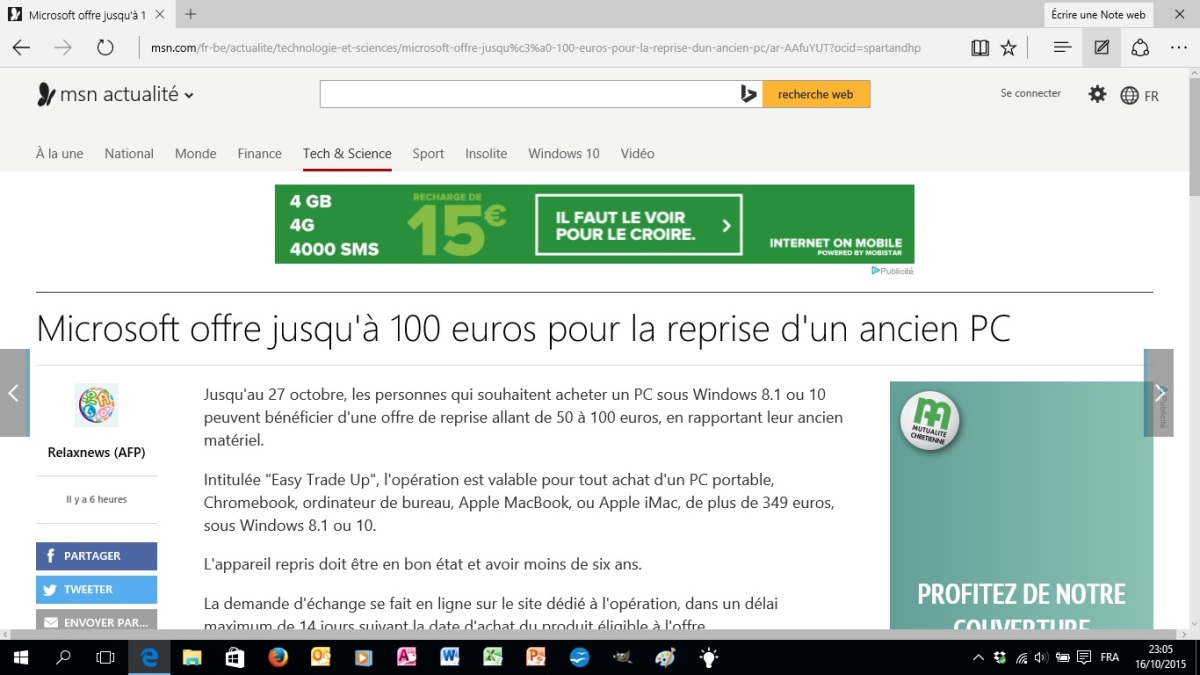Image resolution: width=1200 pixels, height=675 pixels.
Task: Launch GIMP from the taskbar
Action: [622, 657]
